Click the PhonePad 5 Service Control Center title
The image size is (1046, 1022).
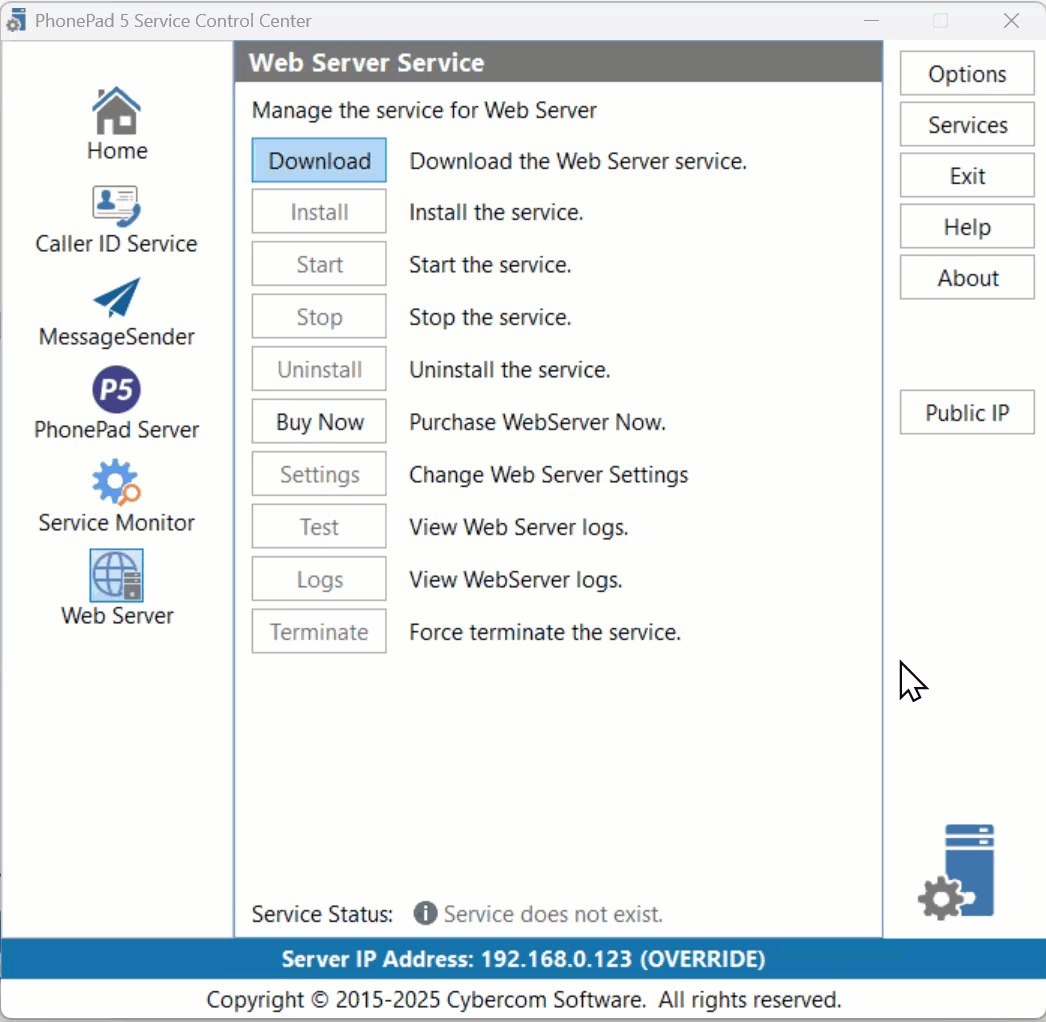pyautogui.click(x=173, y=21)
